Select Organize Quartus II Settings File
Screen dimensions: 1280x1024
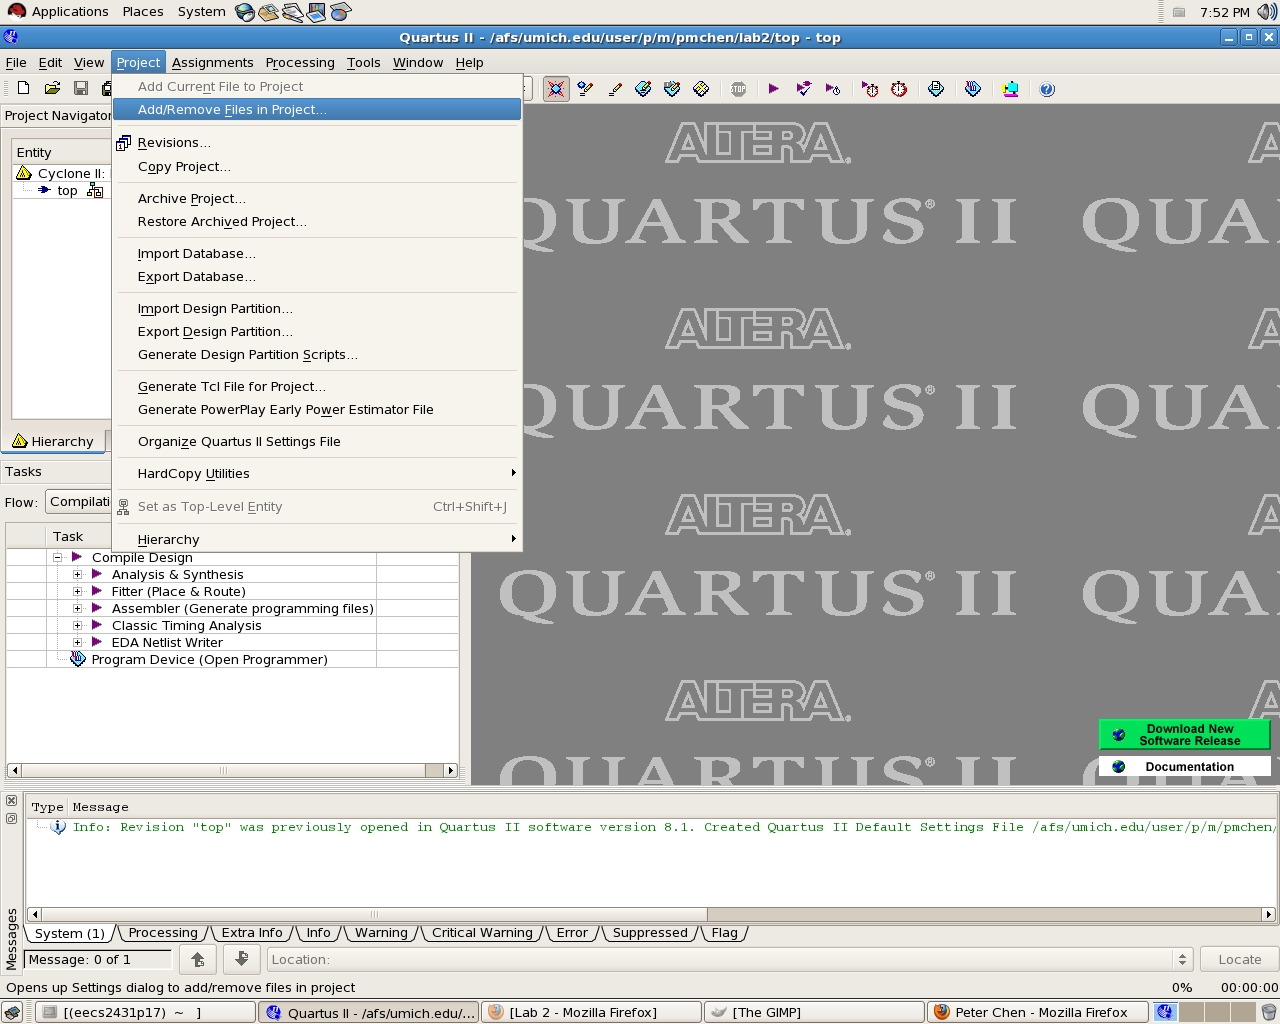point(317,442)
